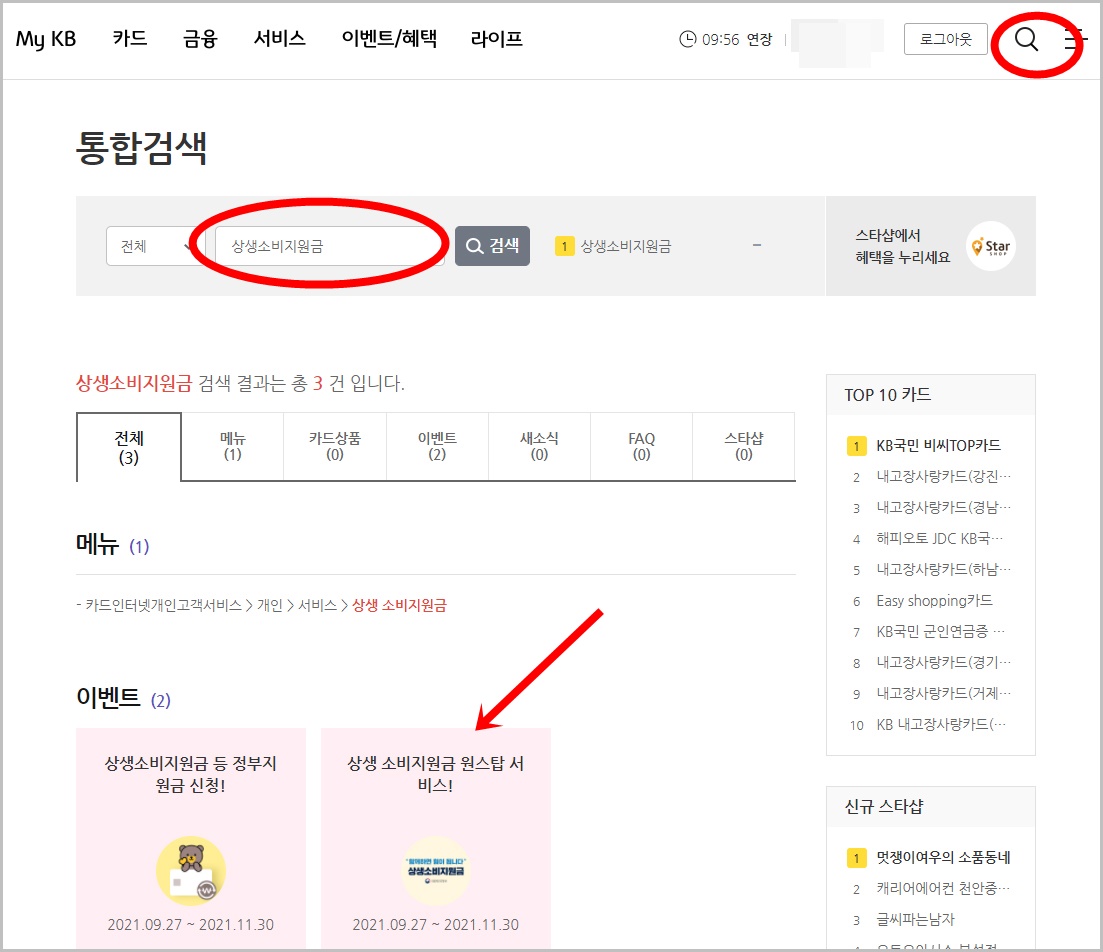The width and height of the screenshot is (1103, 952).
Task: Open 상생 소비지원금 원스탑 서비스 event card
Action: click(435, 839)
